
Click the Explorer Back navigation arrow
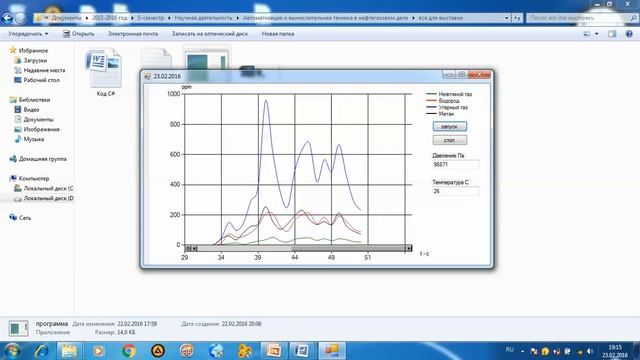click(7, 18)
